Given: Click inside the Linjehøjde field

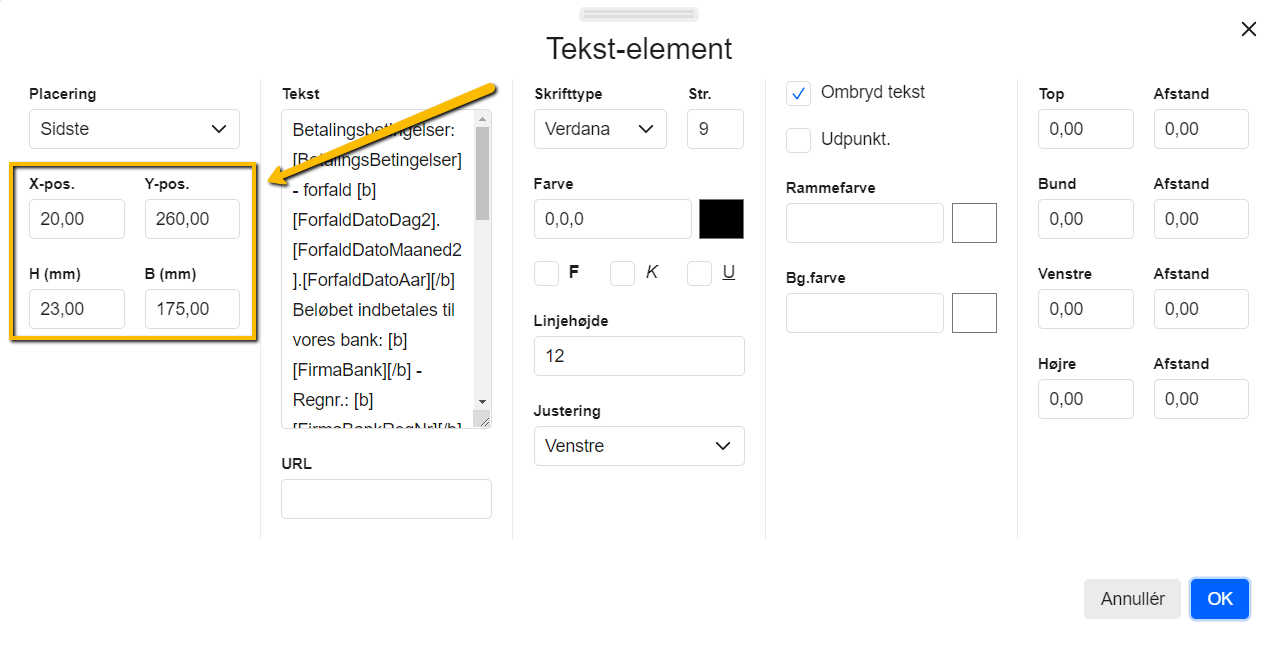Looking at the screenshot, I should pyautogui.click(x=639, y=355).
